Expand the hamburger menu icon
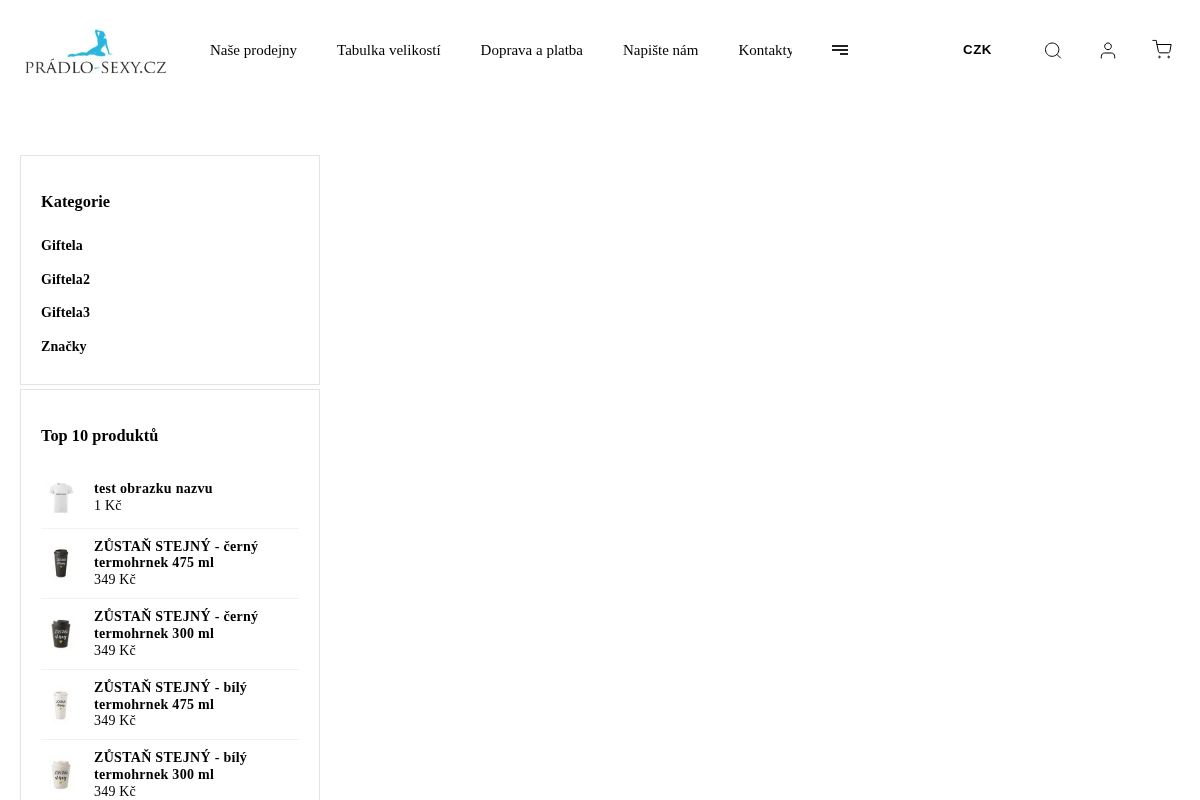This screenshot has height=800, width=1200. click(840, 50)
